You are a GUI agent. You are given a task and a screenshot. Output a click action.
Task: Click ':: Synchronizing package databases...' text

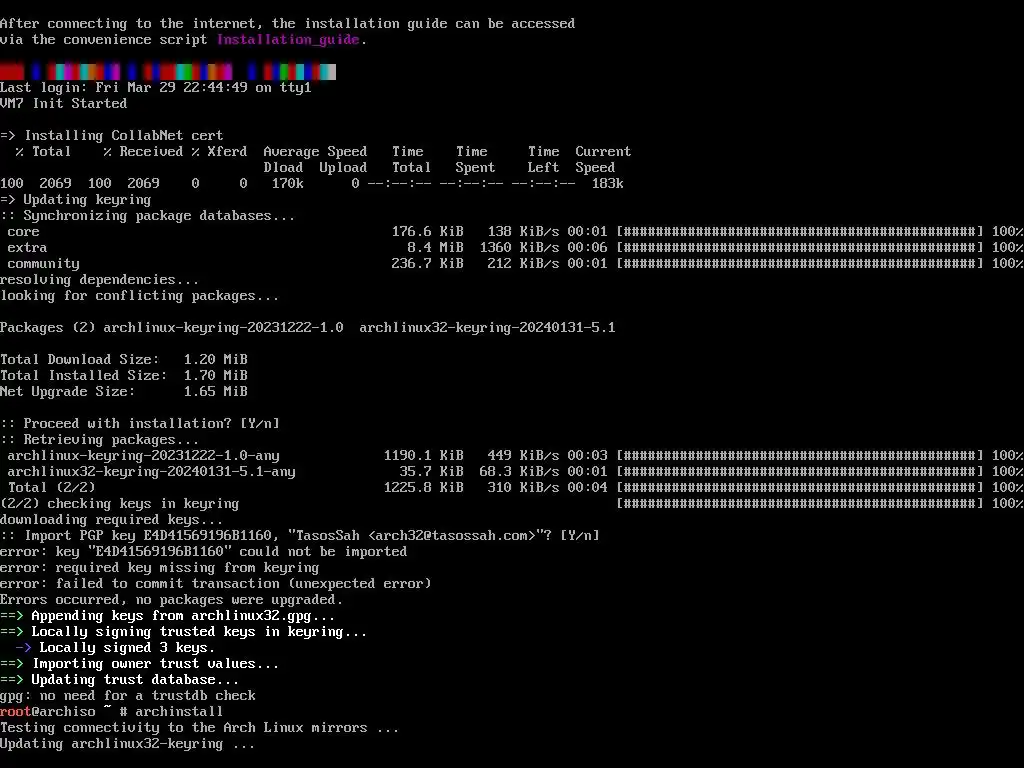(148, 216)
